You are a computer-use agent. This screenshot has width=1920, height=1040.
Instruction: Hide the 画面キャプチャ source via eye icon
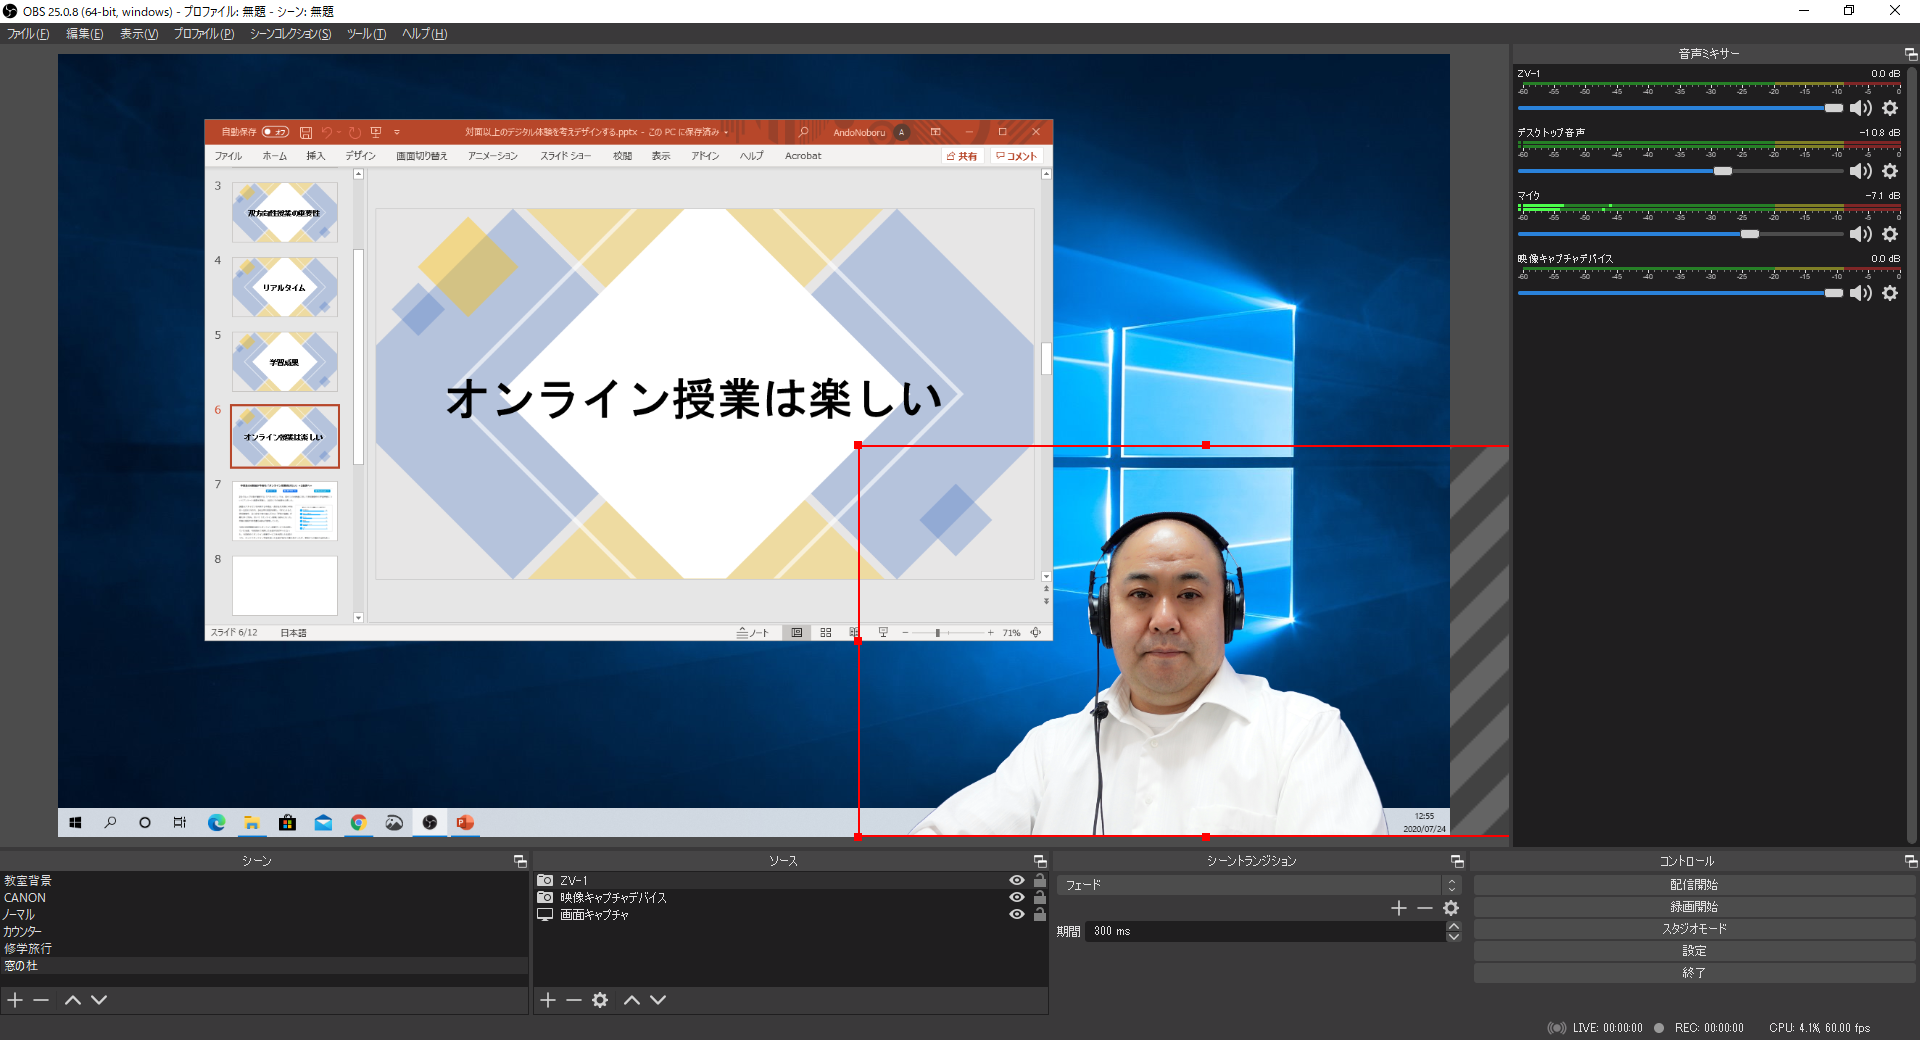click(x=1017, y=915)
